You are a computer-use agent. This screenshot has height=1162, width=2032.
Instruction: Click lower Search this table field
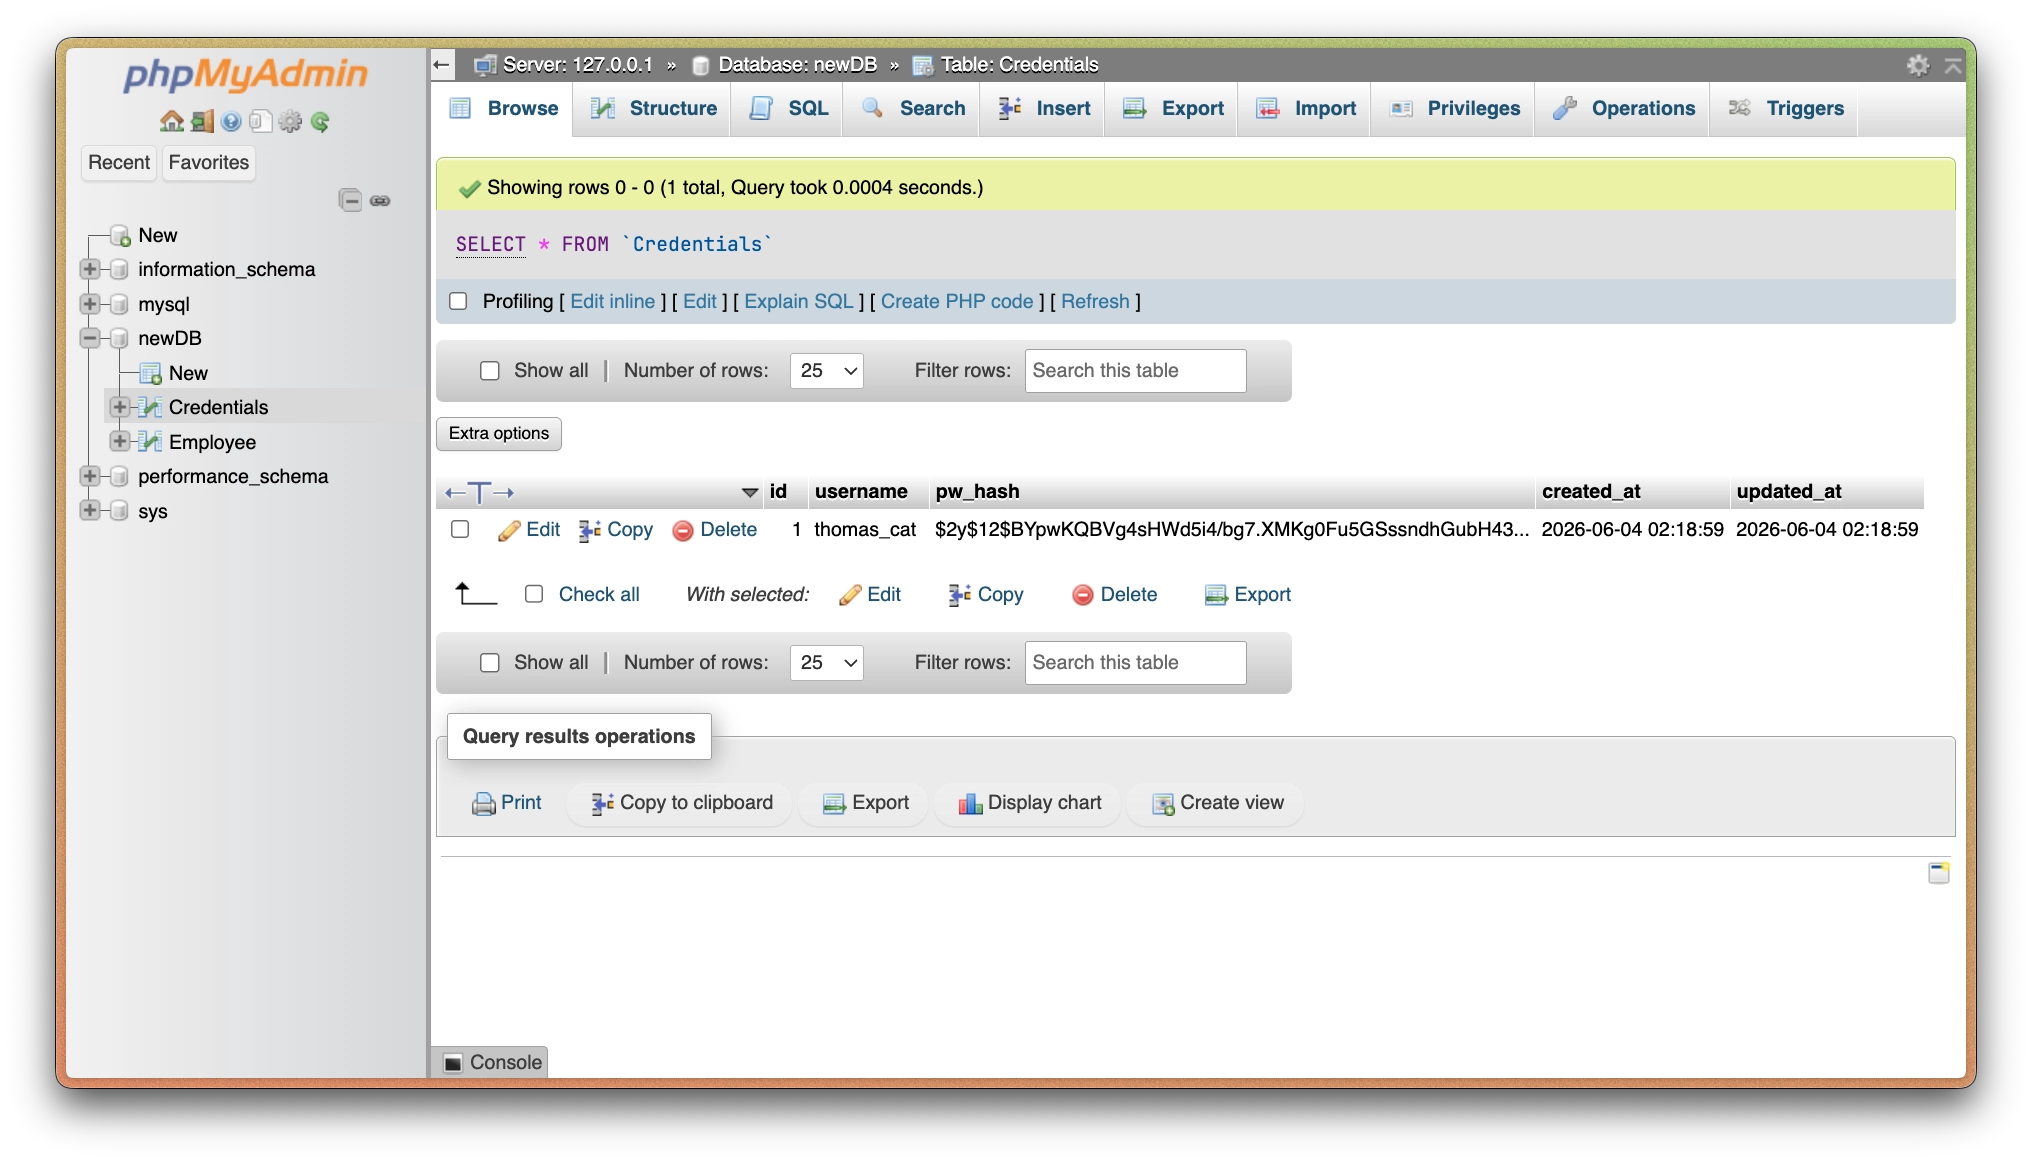click(1135, 663)
